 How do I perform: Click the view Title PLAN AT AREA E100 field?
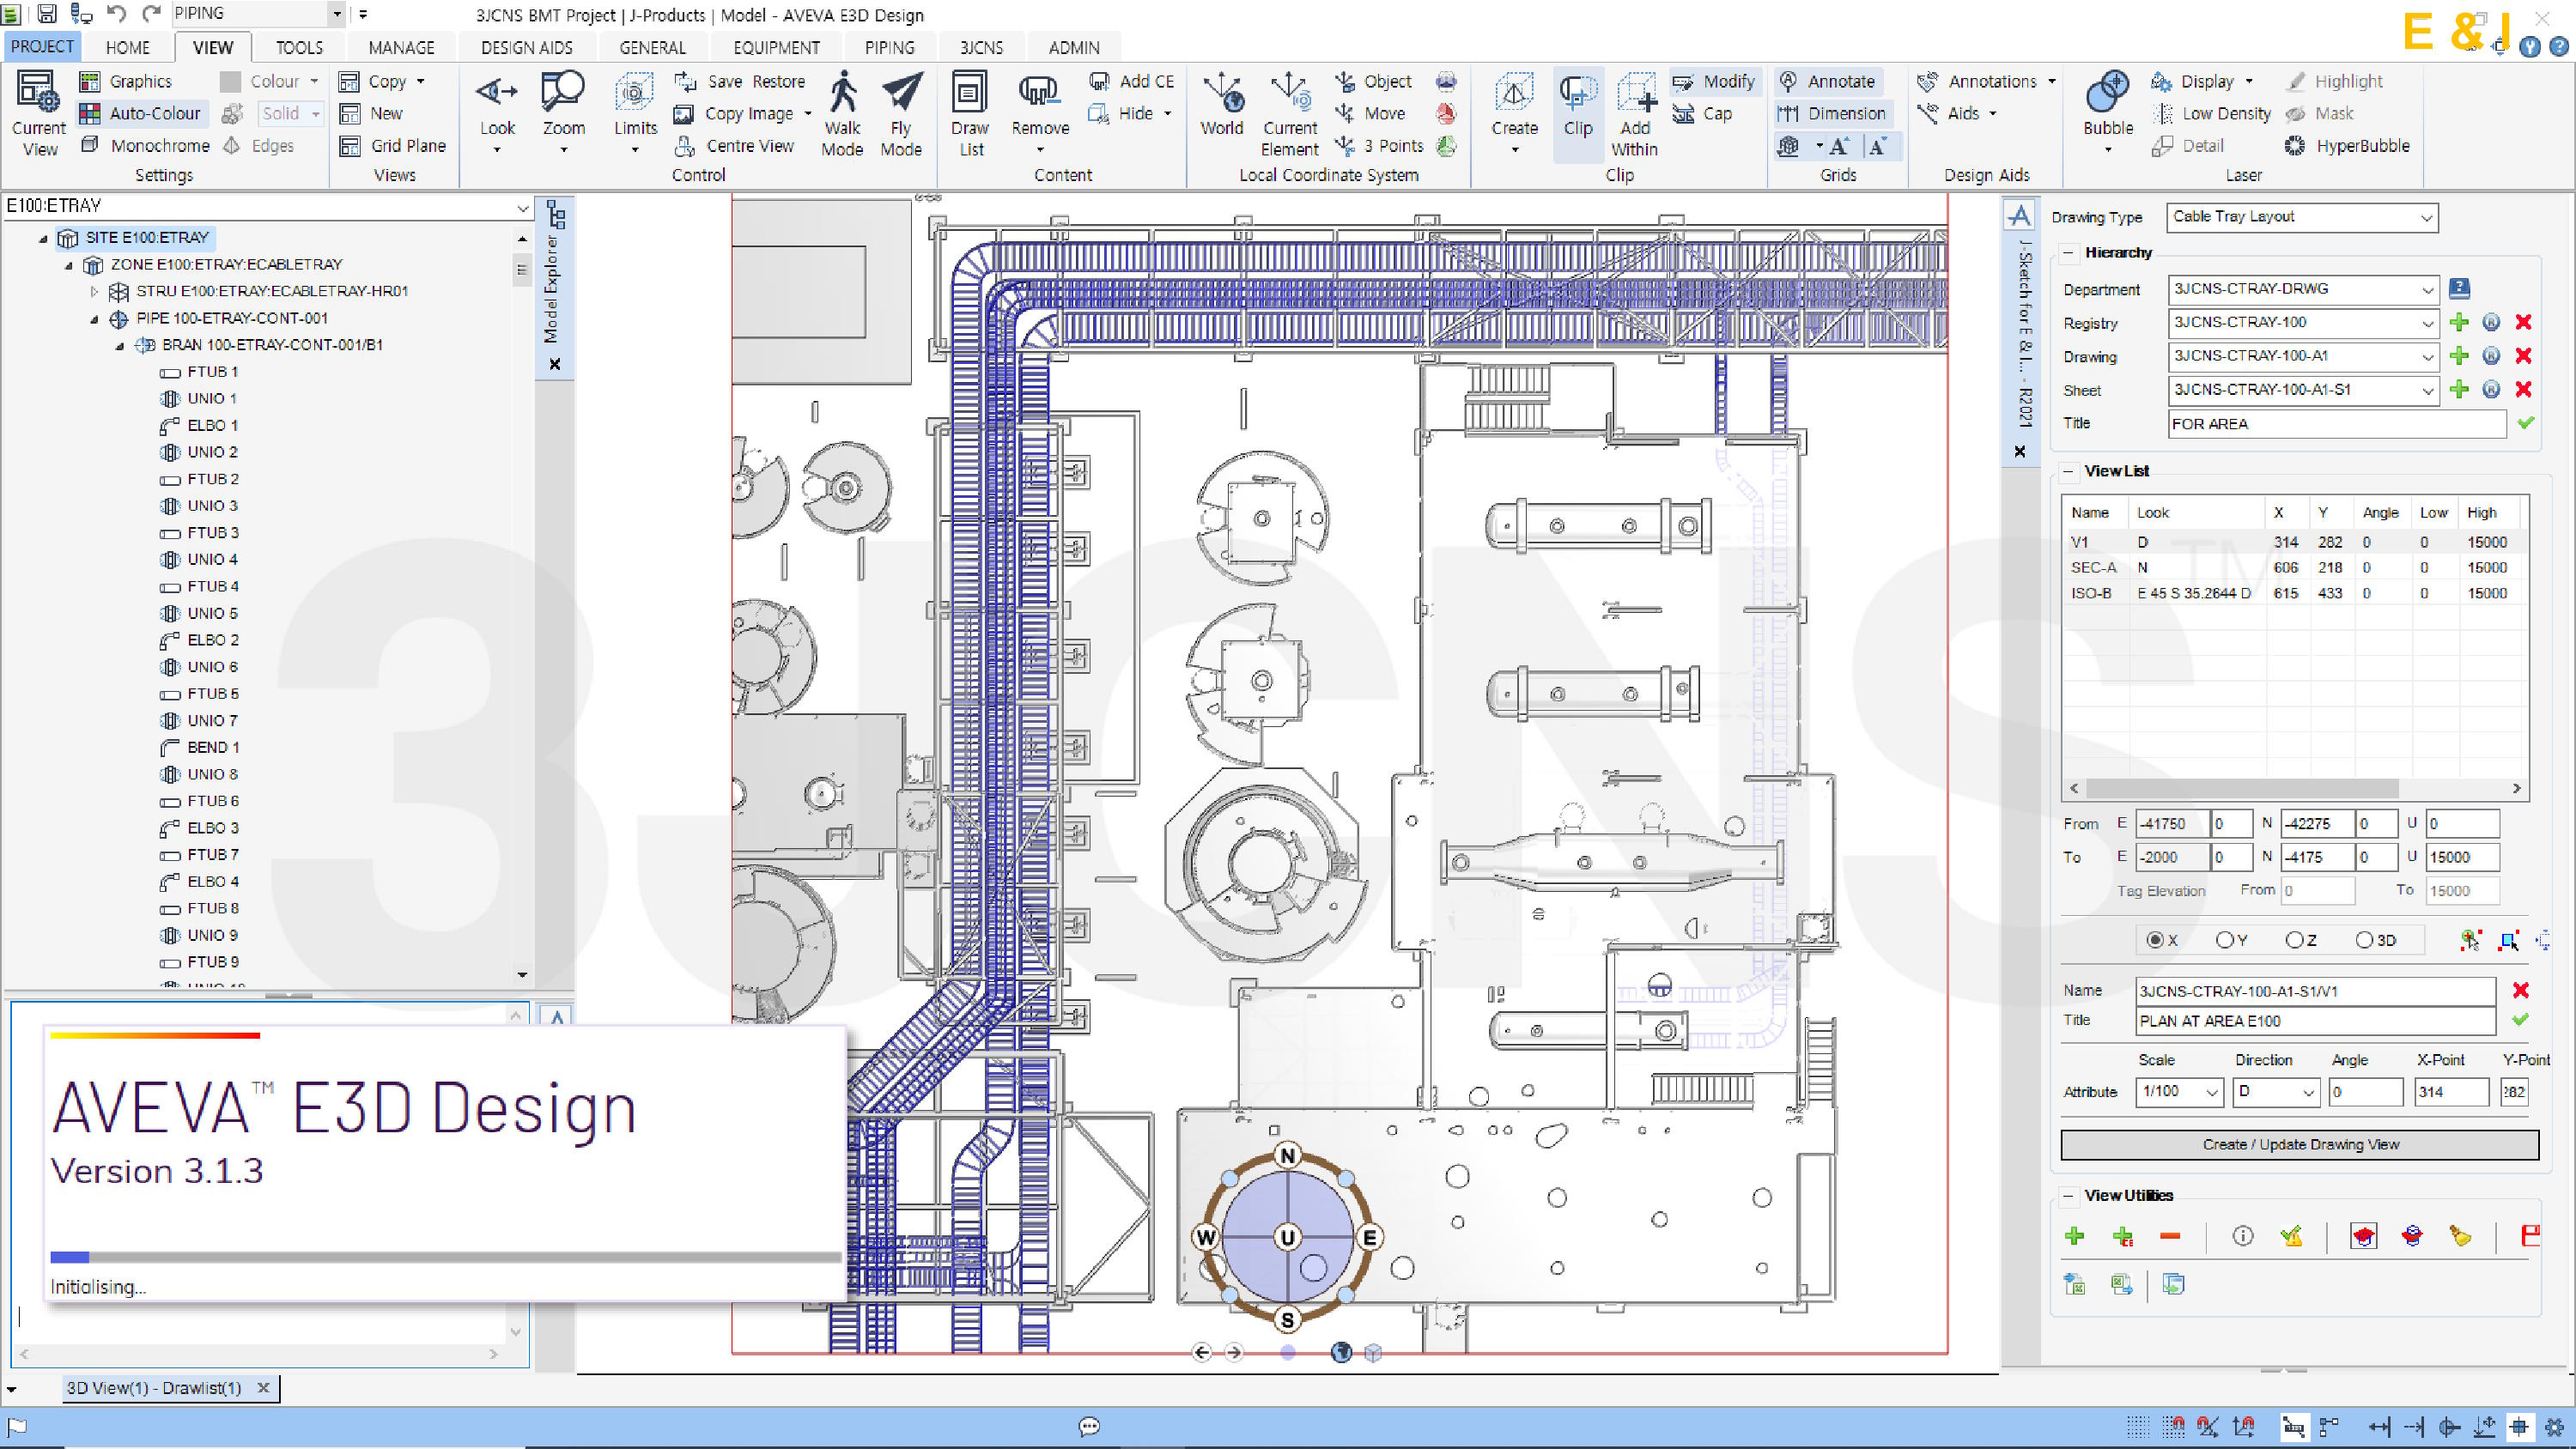(2315, 1021)
